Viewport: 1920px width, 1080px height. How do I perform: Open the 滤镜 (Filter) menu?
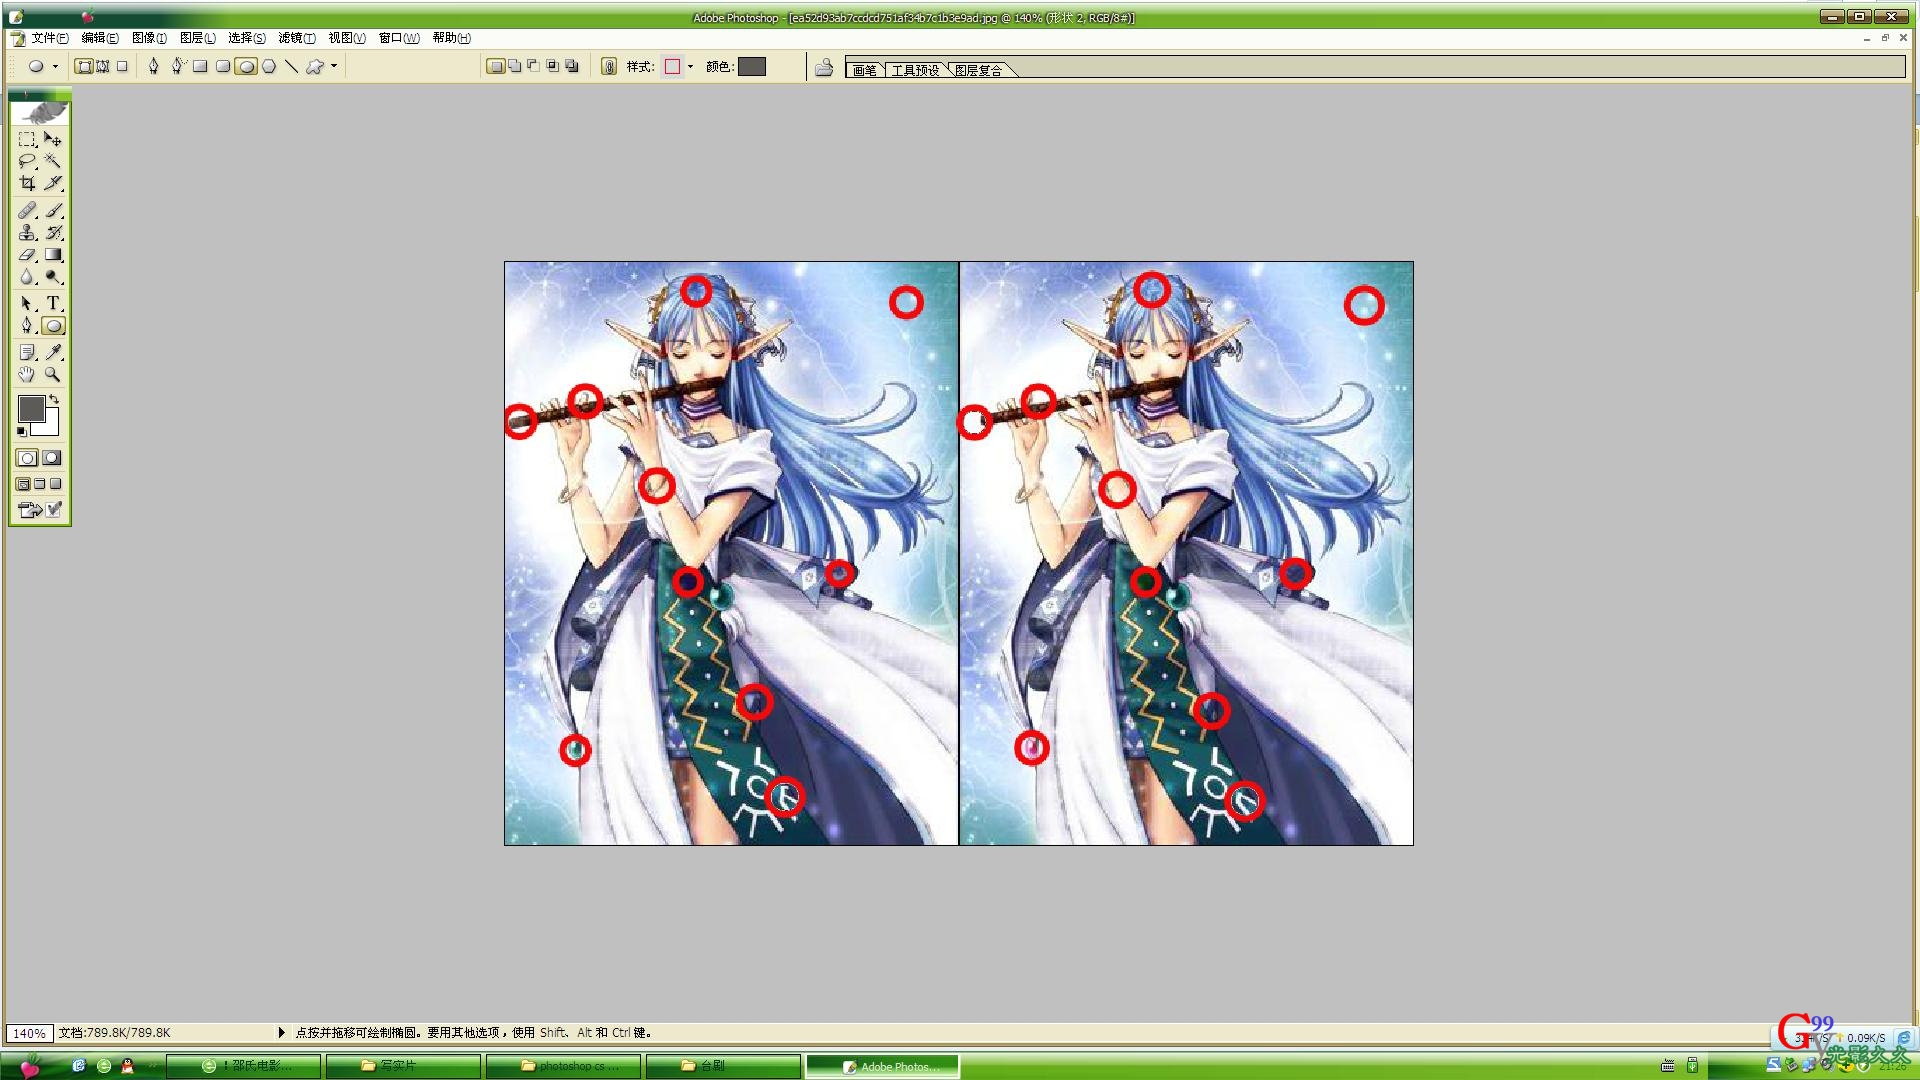click(x=296, y=38)
